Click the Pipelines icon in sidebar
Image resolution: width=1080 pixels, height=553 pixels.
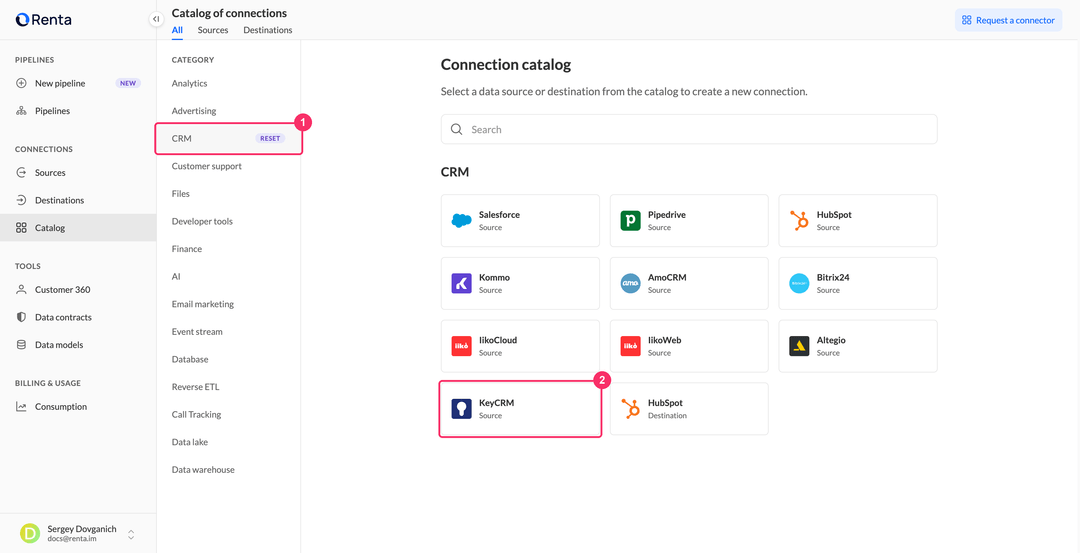[21, 111]
